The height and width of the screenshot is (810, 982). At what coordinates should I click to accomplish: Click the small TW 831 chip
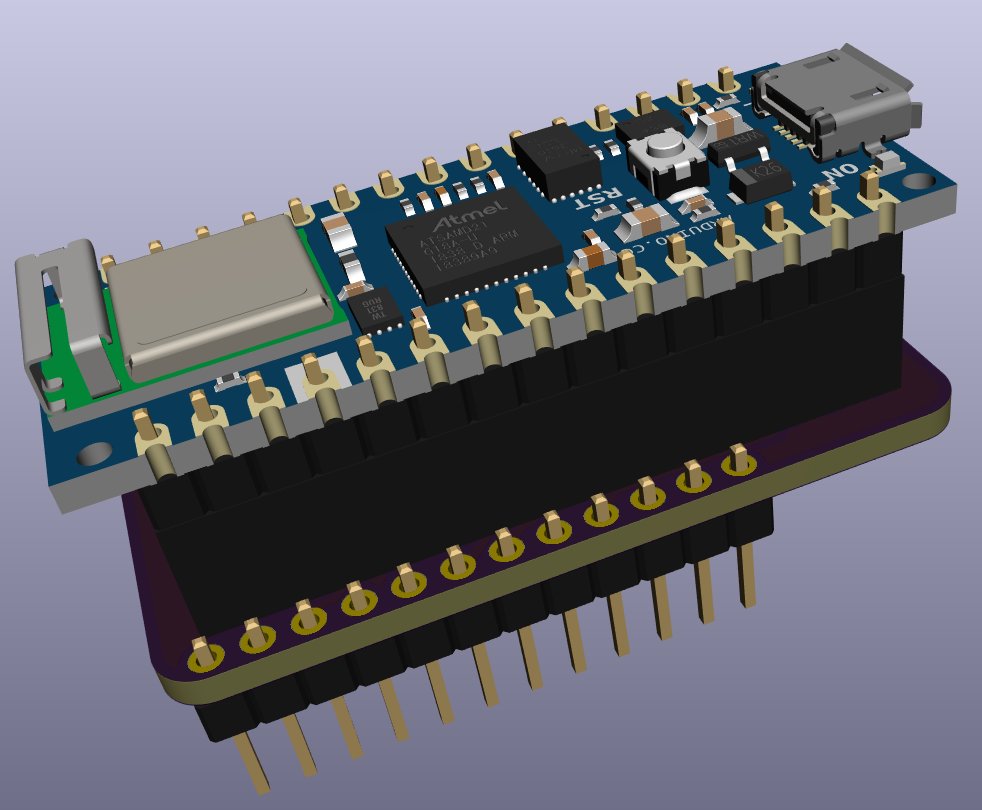pyautogui.click(x=377, y=309)
